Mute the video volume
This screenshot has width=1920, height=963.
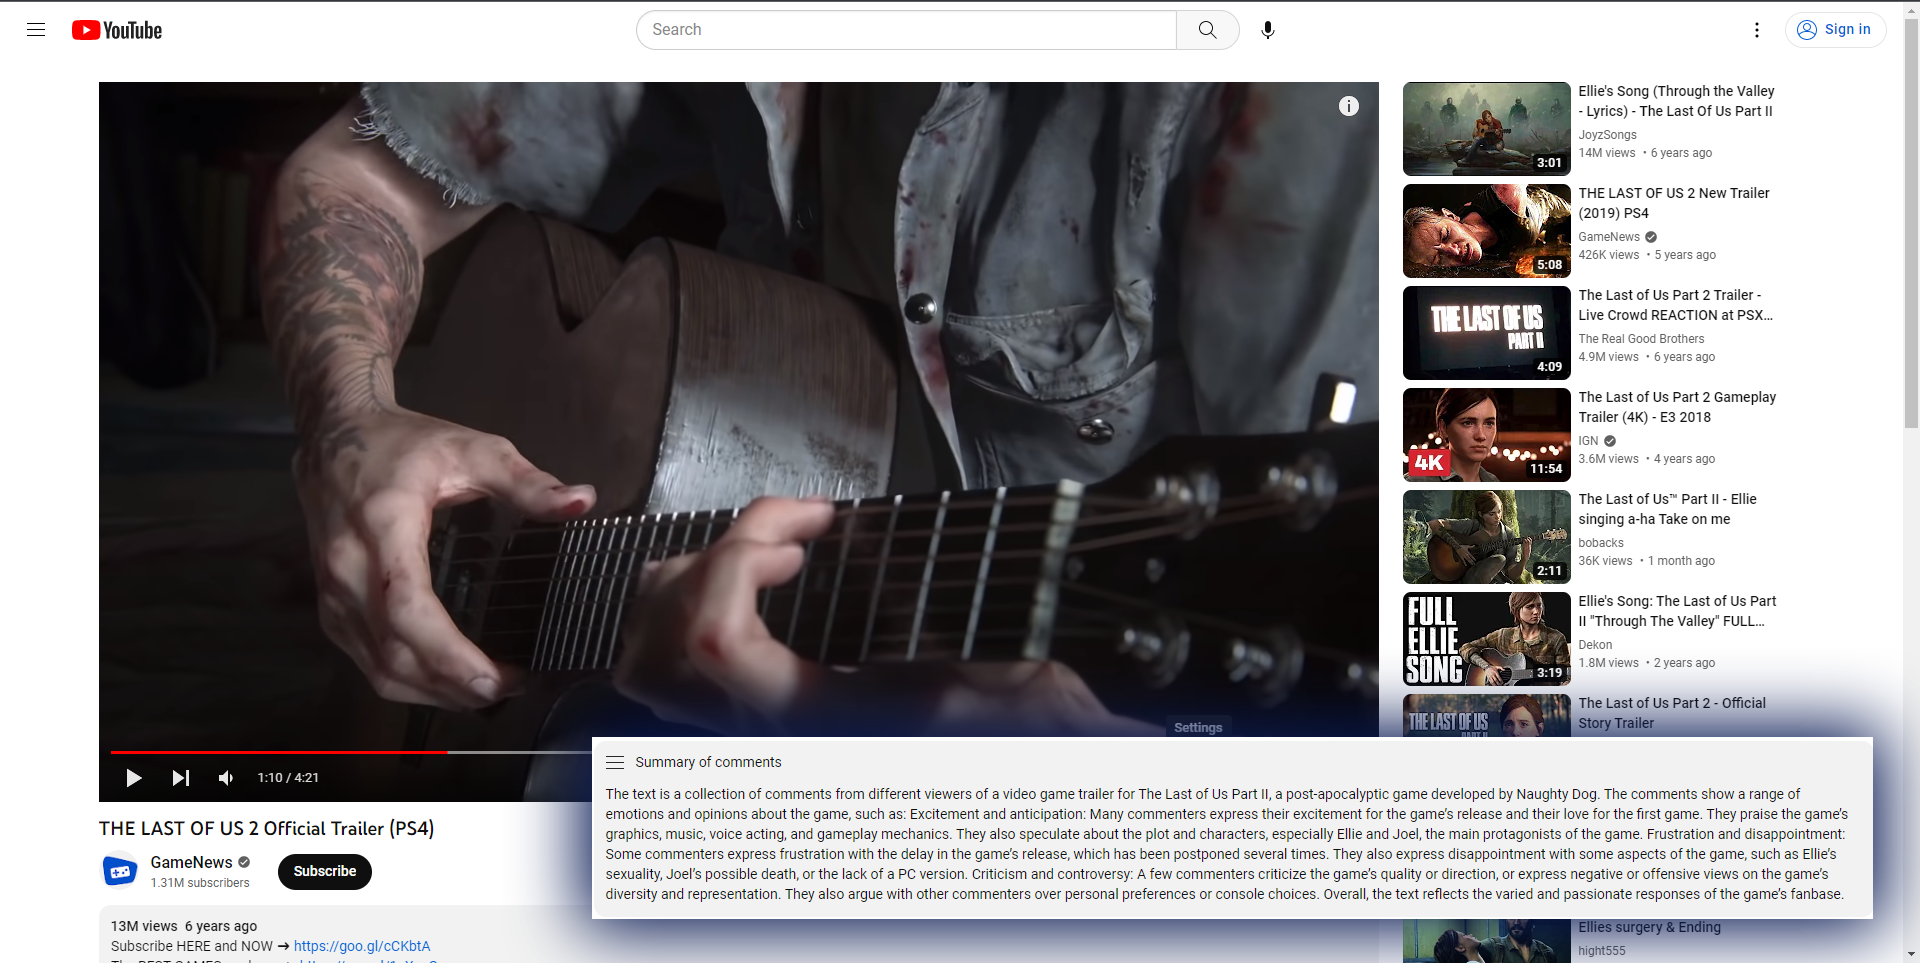(227, 778)
